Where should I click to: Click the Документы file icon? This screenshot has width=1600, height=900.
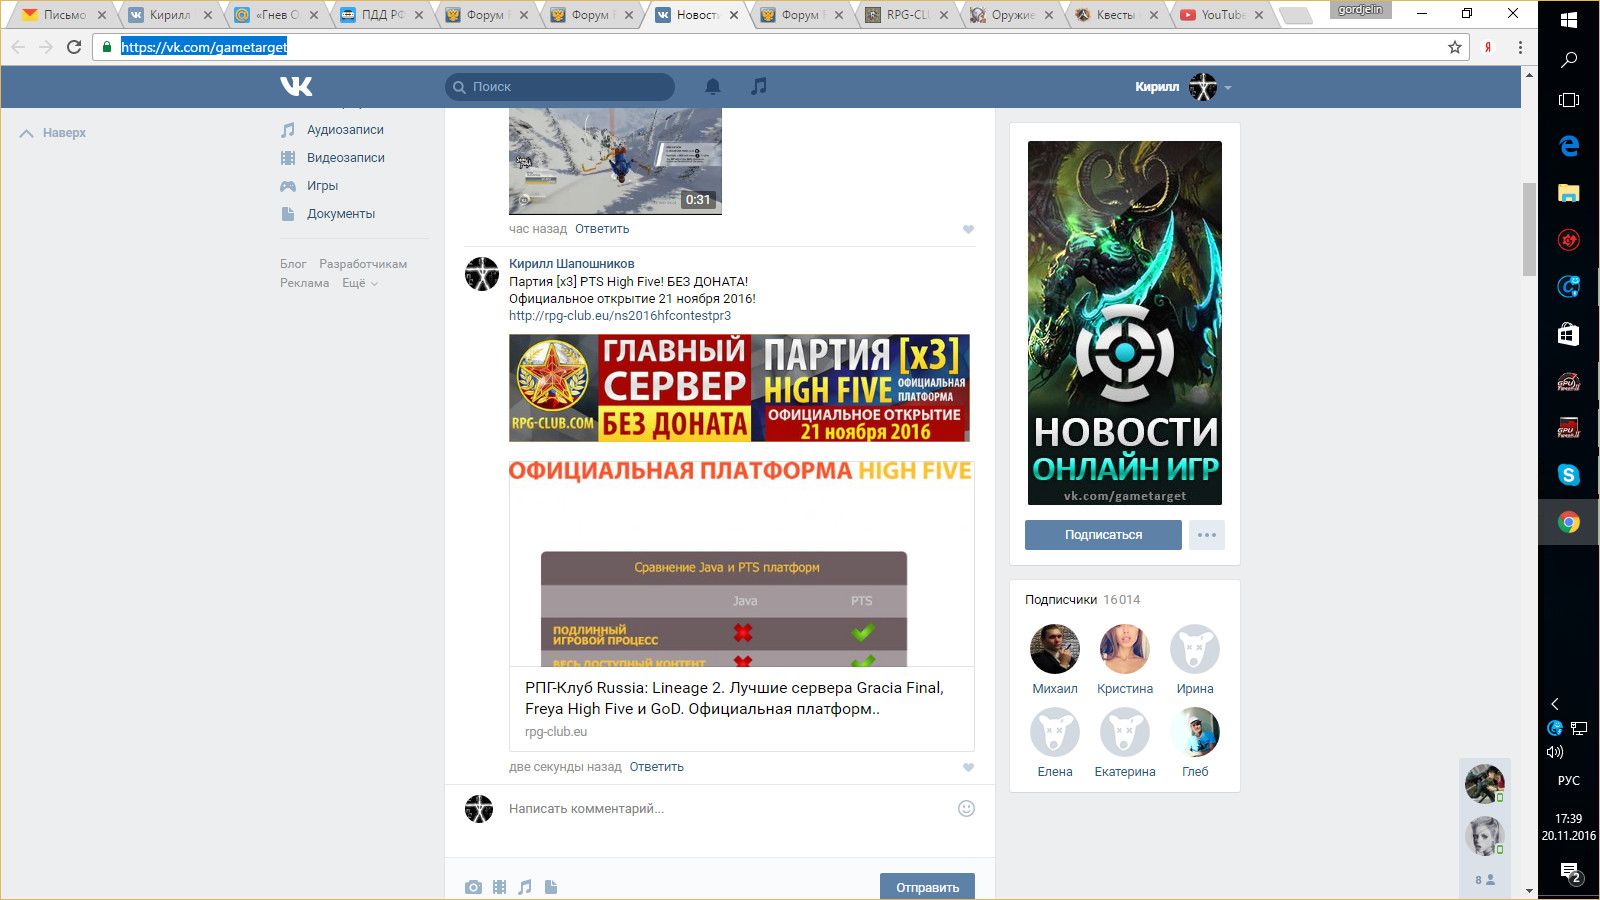(x=288, y=214)
